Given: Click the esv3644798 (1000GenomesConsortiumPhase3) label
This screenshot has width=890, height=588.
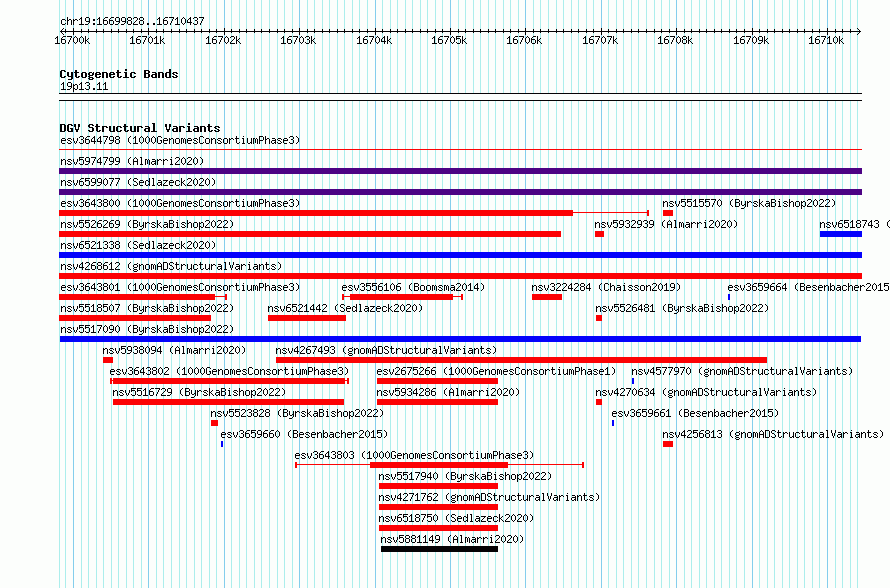Looking at the screenshot, I should pyautogui.click(x=180, y=140).
